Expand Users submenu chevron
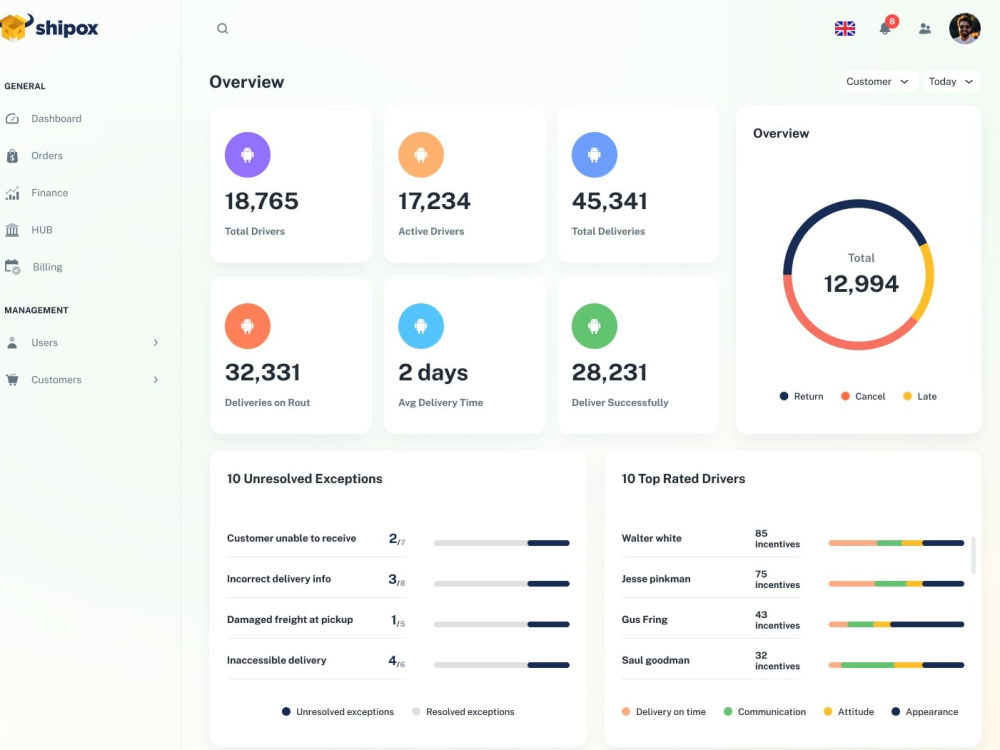The height and width of the screenshot is (750, 1000). (156, 342)
